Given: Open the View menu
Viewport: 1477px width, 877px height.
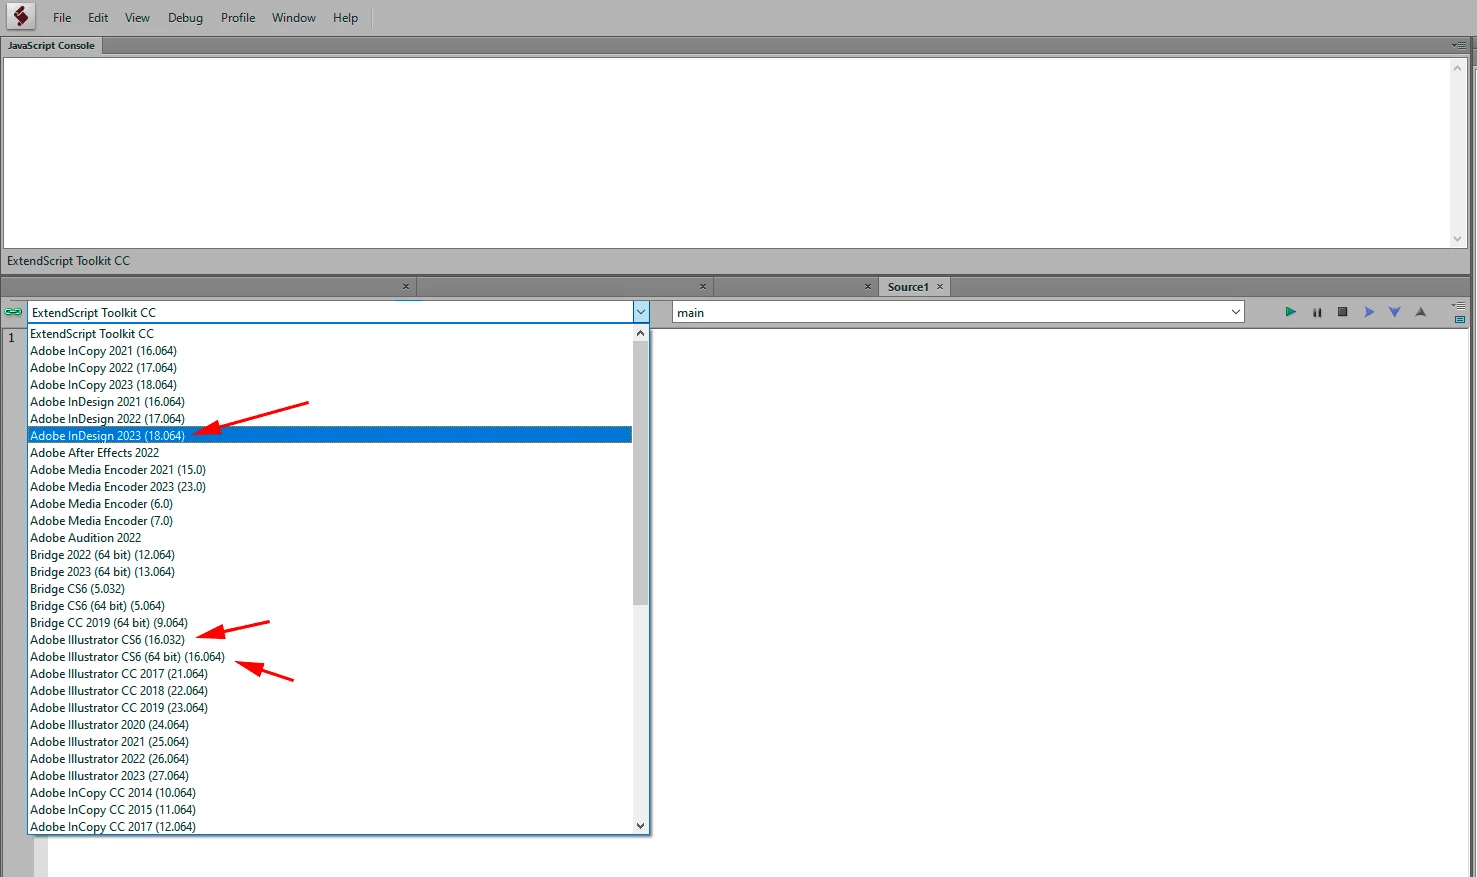Looking at the screenshot, I should [x=138, y=18].
